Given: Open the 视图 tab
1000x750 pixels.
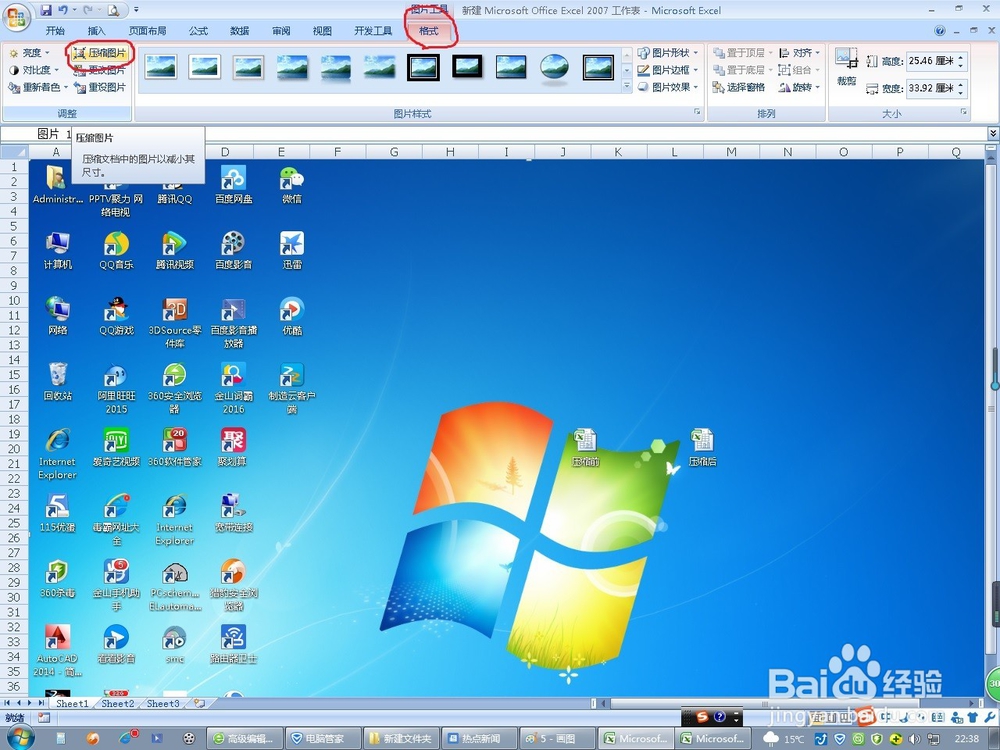Looking at the screenshot, I should click(x=322, y=31).
